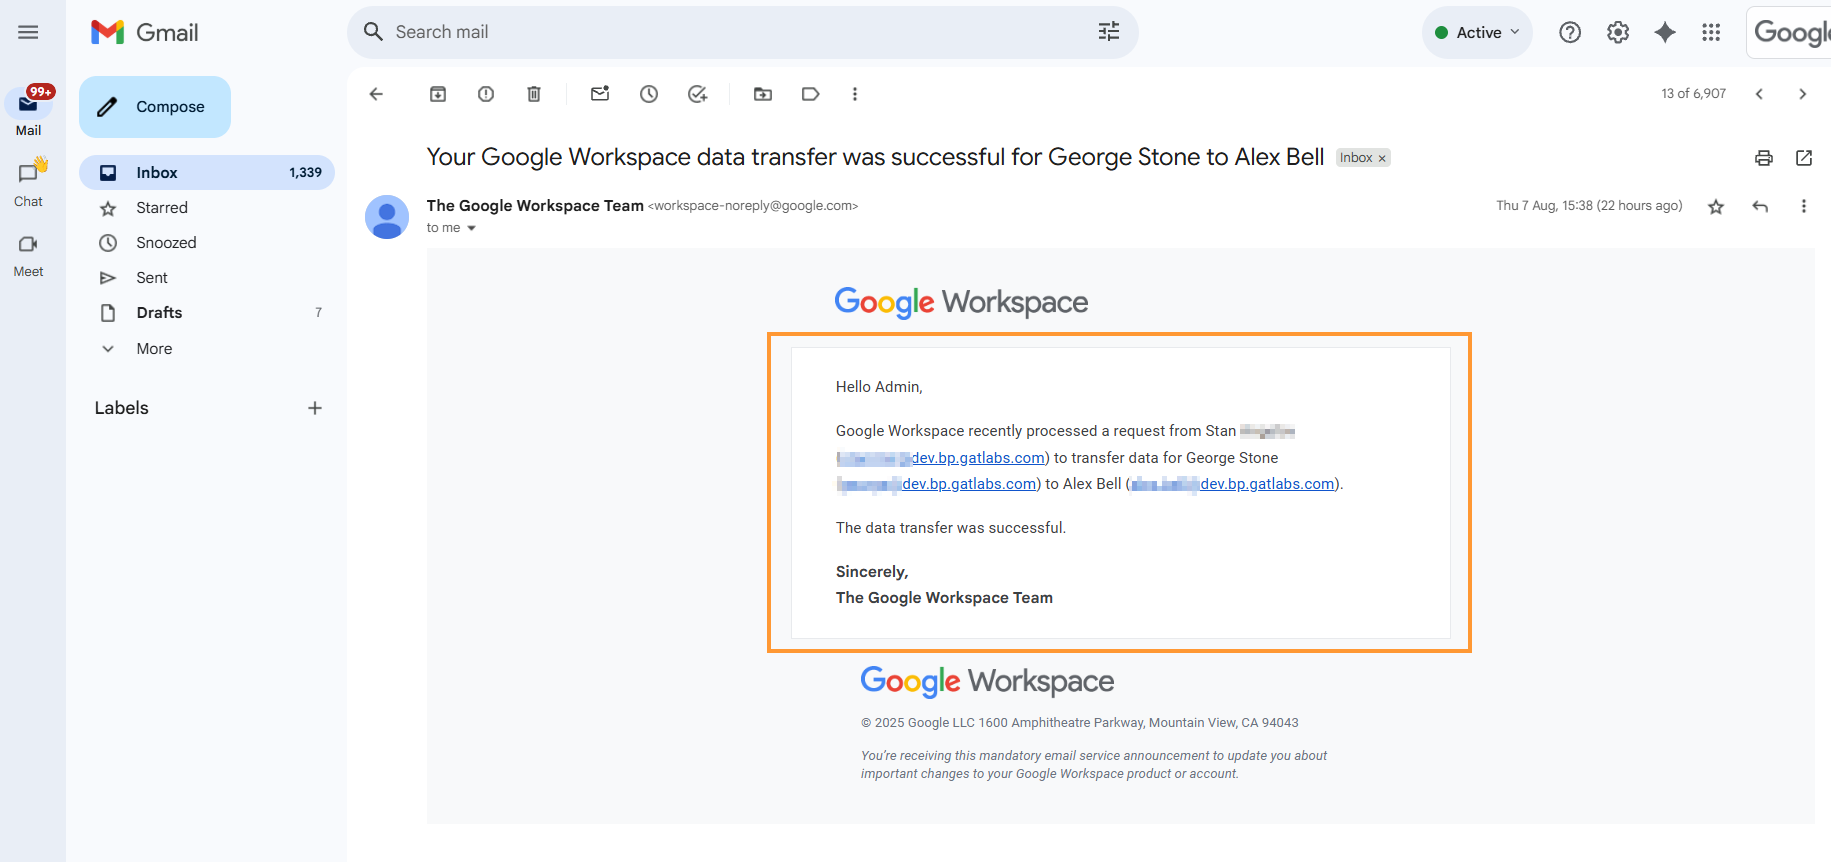Open Settings gear icon
Viewport: 1831px width, 862px height.
[1618, 32]
